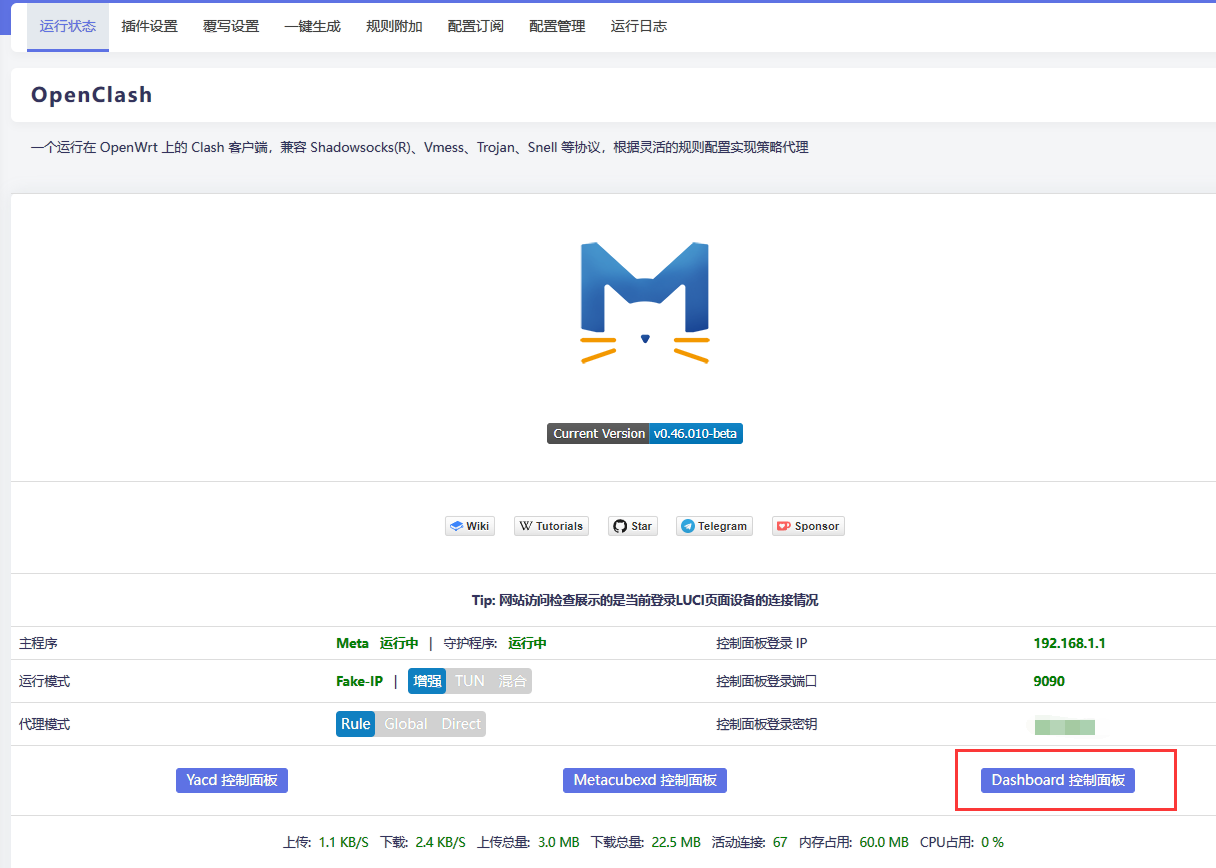Open the Wiki badge link

[x=470, y=526]
